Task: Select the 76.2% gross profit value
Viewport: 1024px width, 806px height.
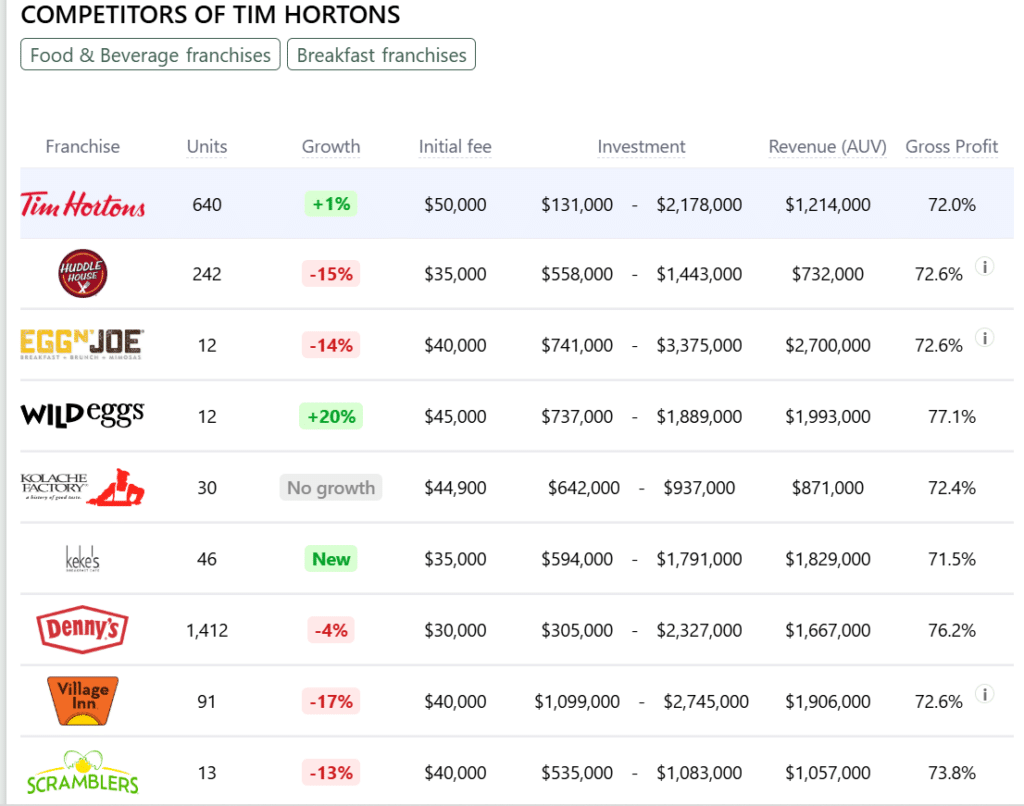Action: [x=952, y=630]
